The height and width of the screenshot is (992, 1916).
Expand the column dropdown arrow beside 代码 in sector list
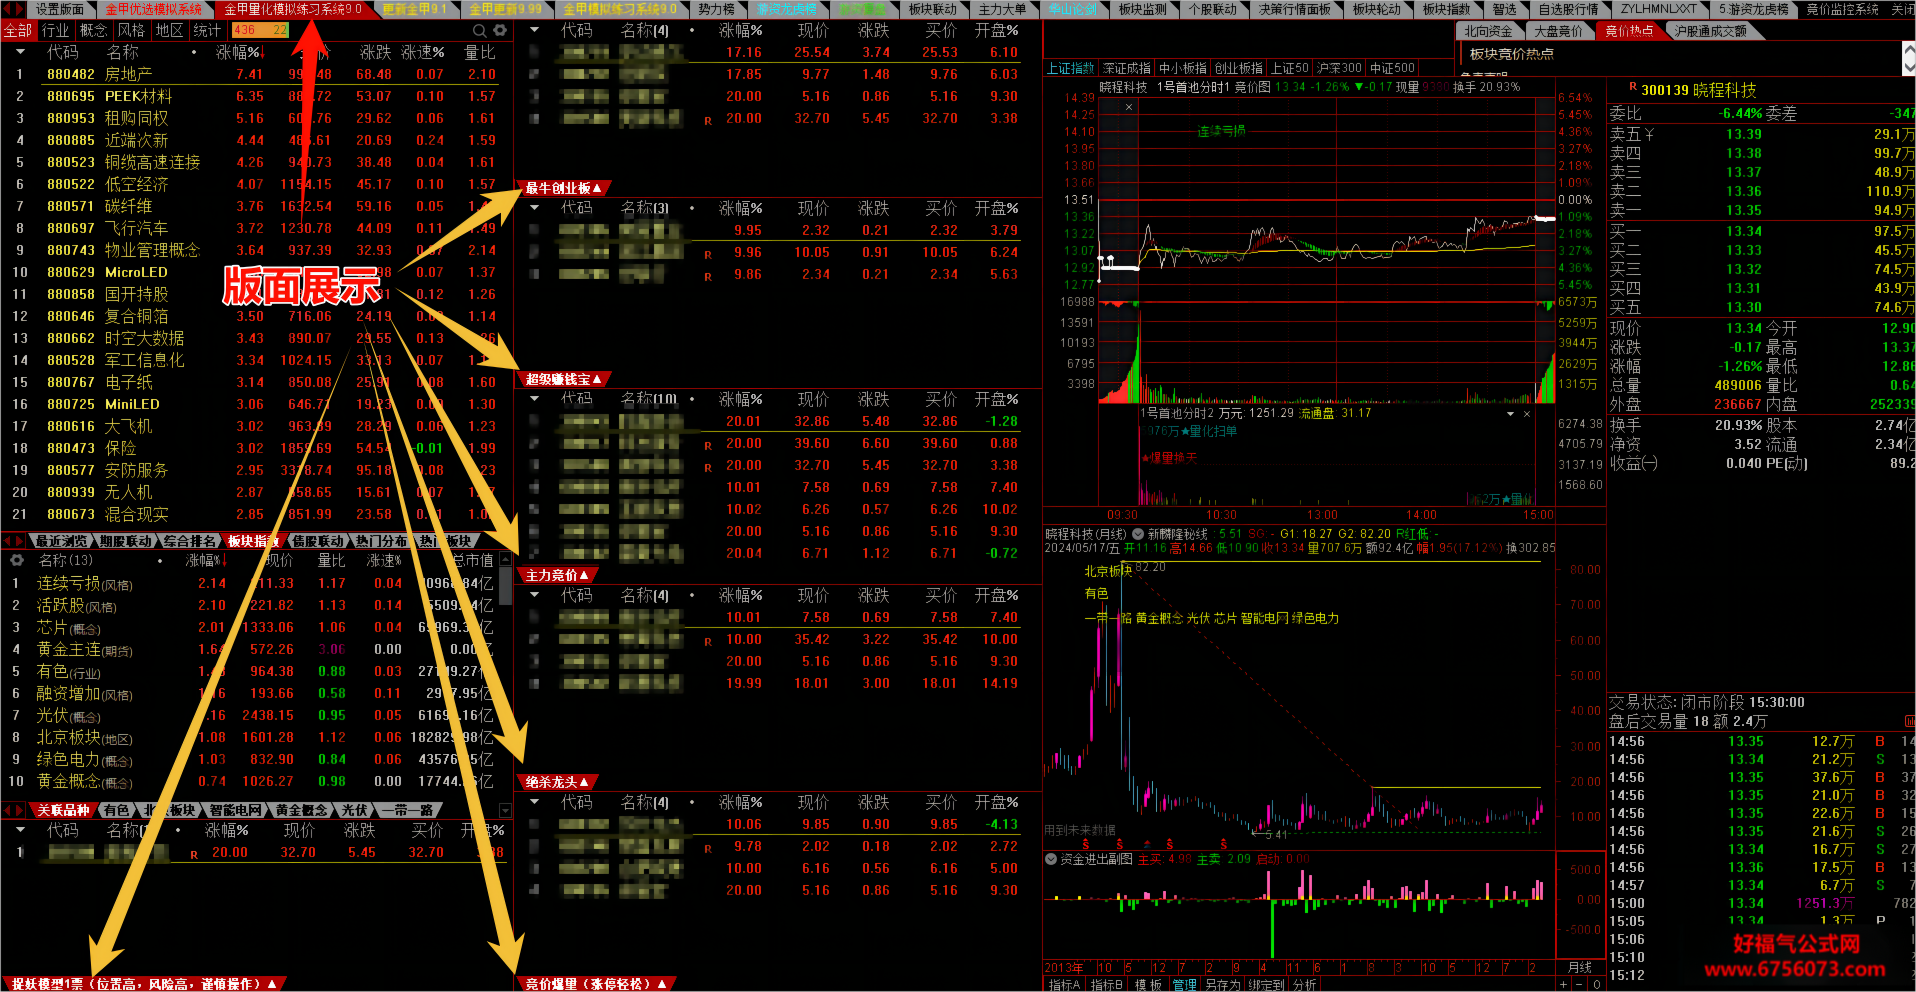20,53
